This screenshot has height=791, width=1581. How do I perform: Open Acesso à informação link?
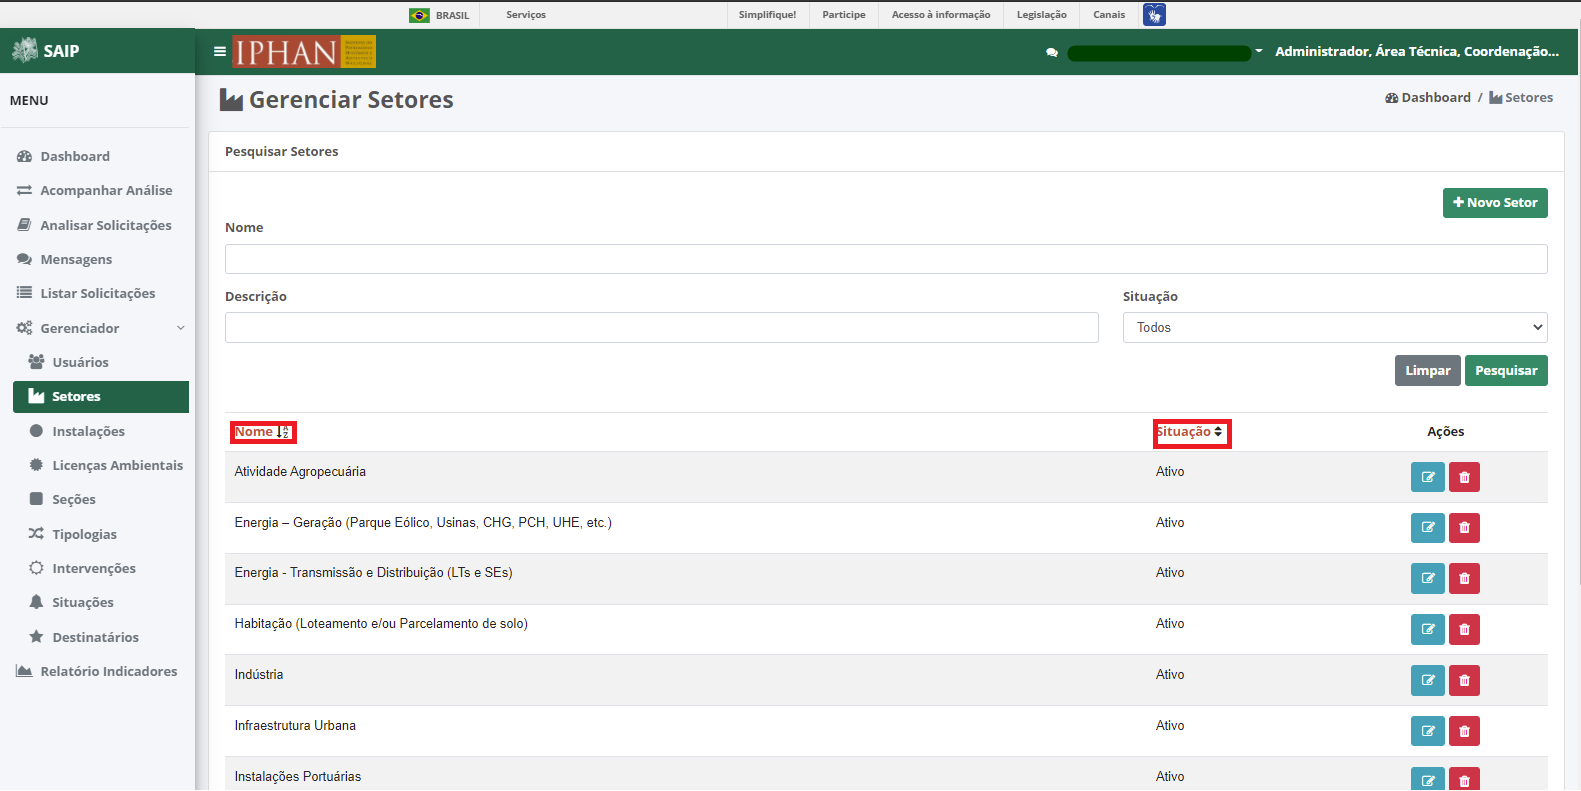pyautogui.click(x=941, y=15)
